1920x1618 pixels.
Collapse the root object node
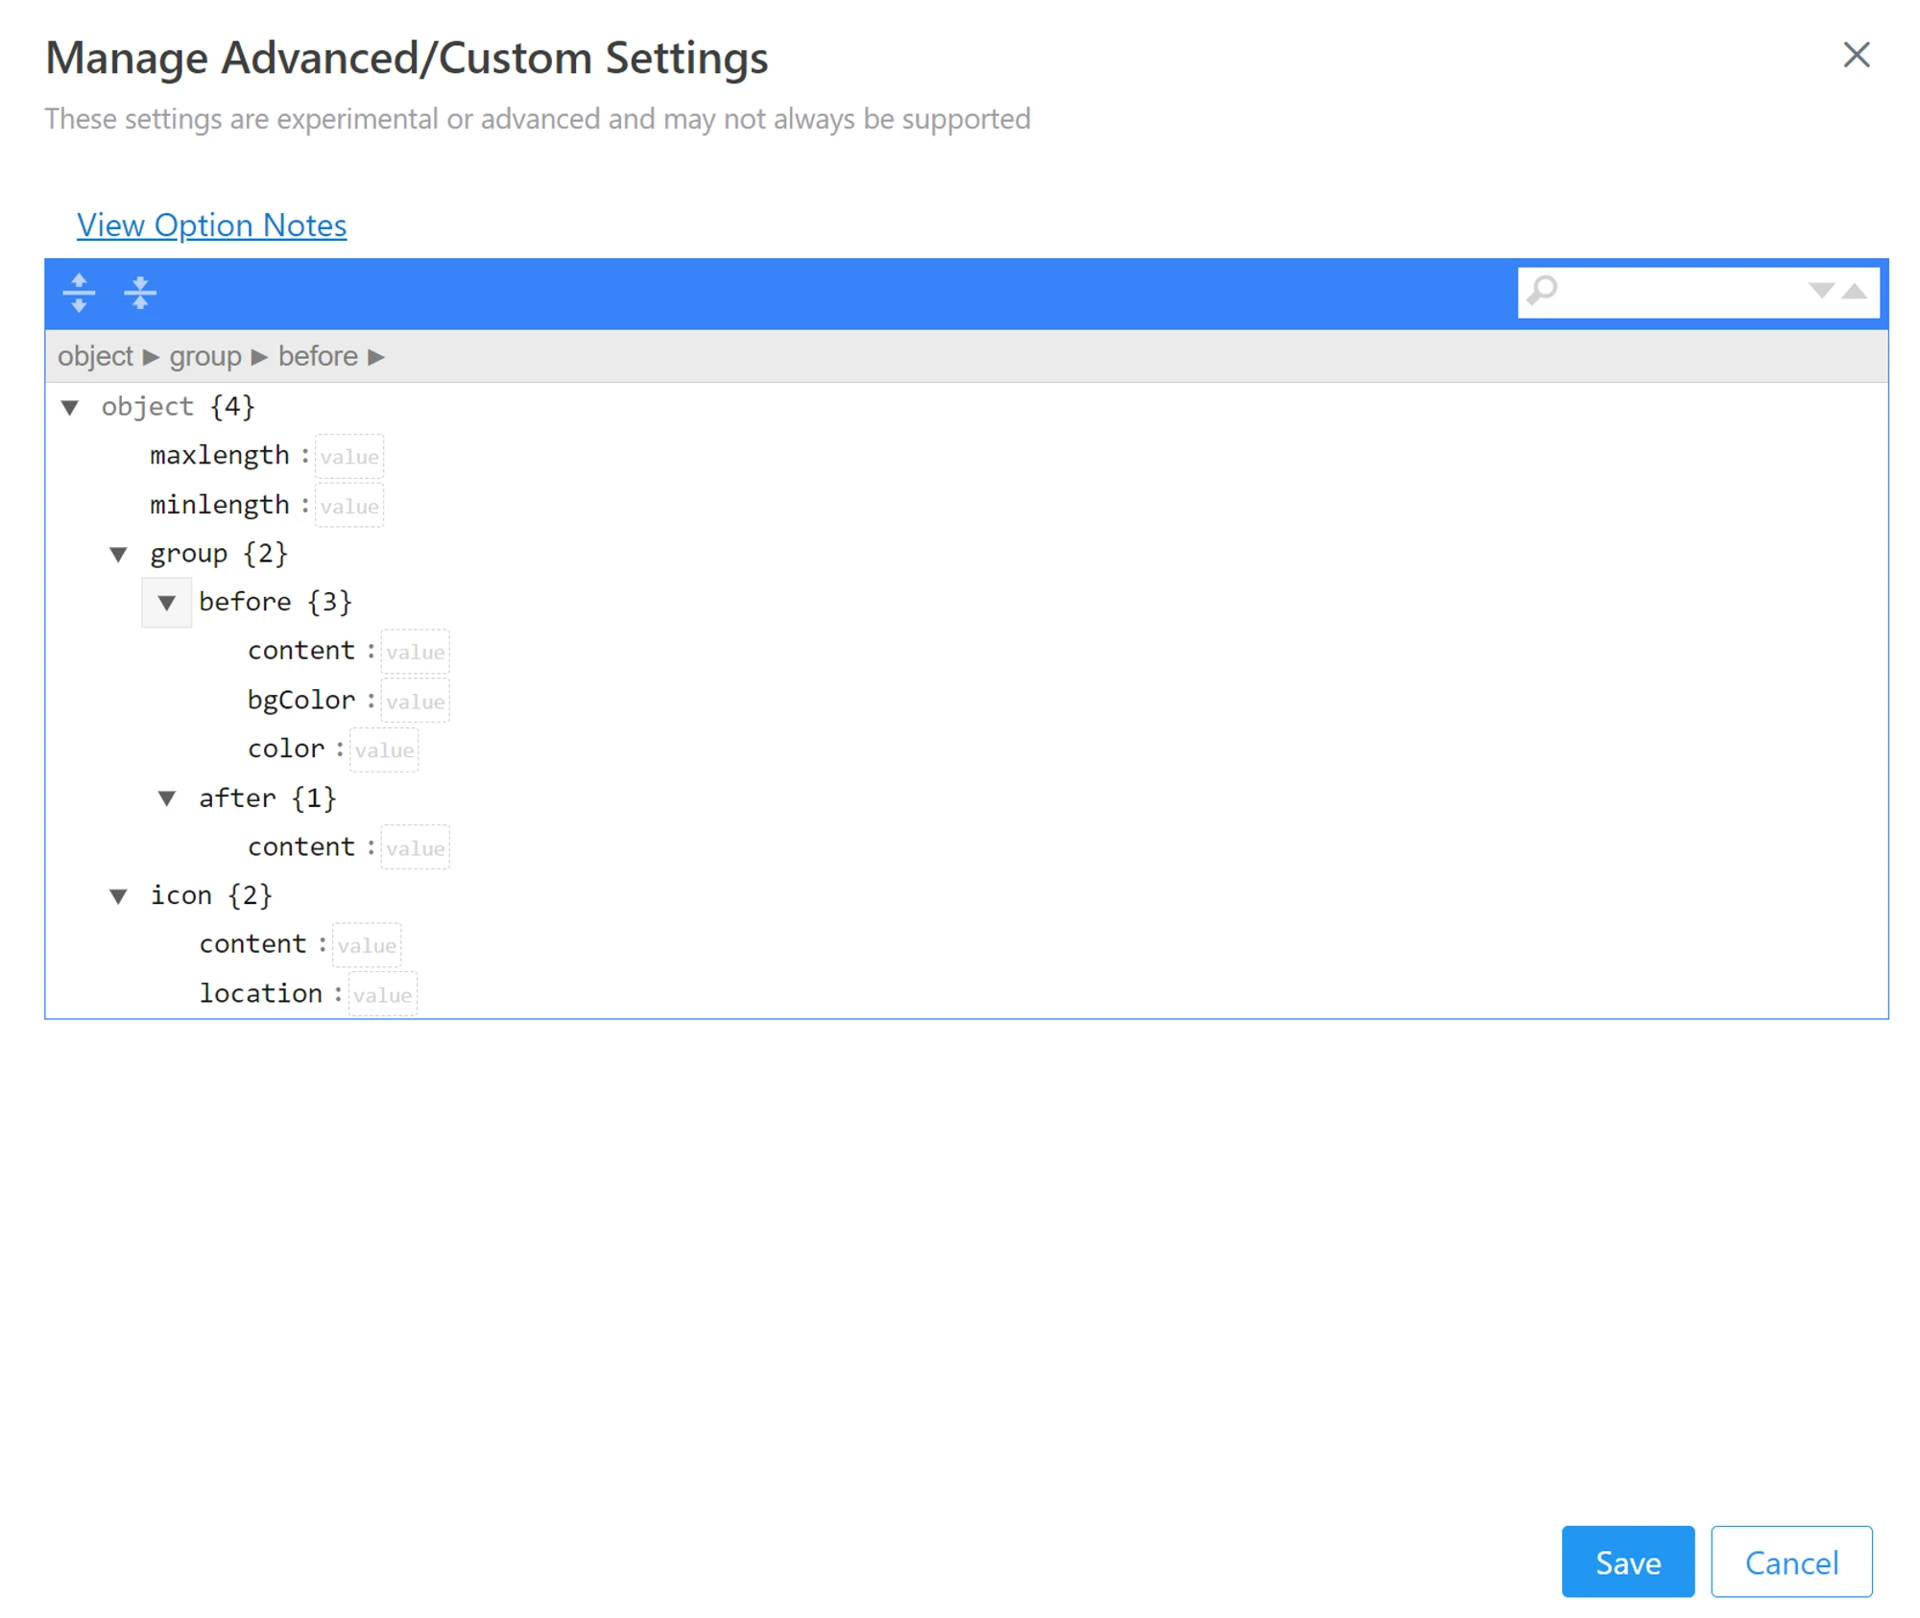click(x=70, y=407)
